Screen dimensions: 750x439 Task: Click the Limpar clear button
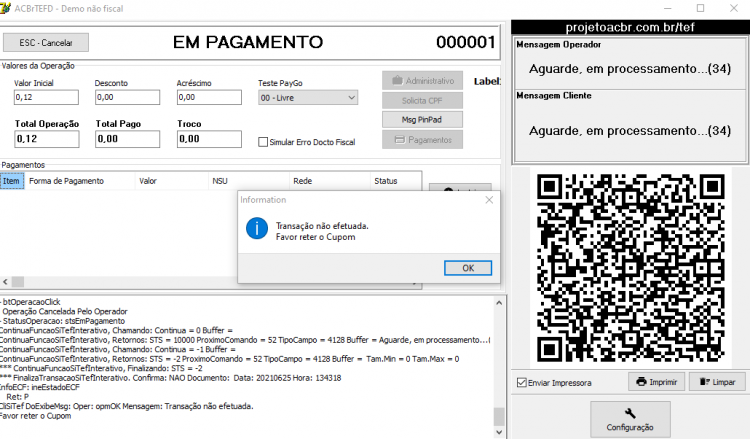click(717, 382)
